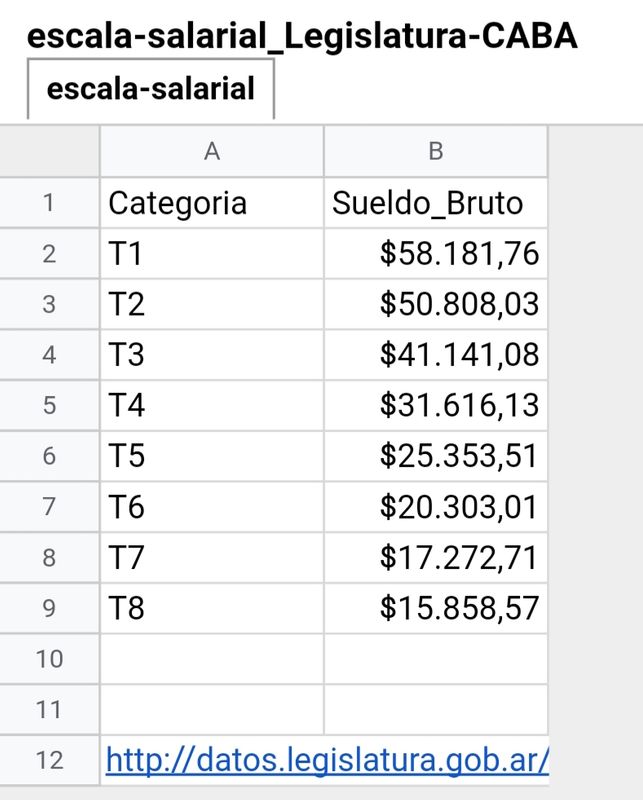
Task: Select the $31.616,13 salary cell
Action: (x=436, y=405)
